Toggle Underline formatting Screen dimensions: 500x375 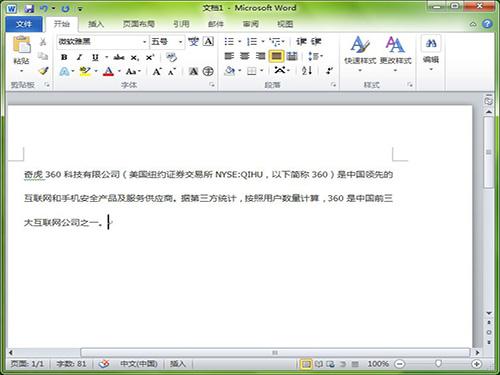[x=95, y=57]
